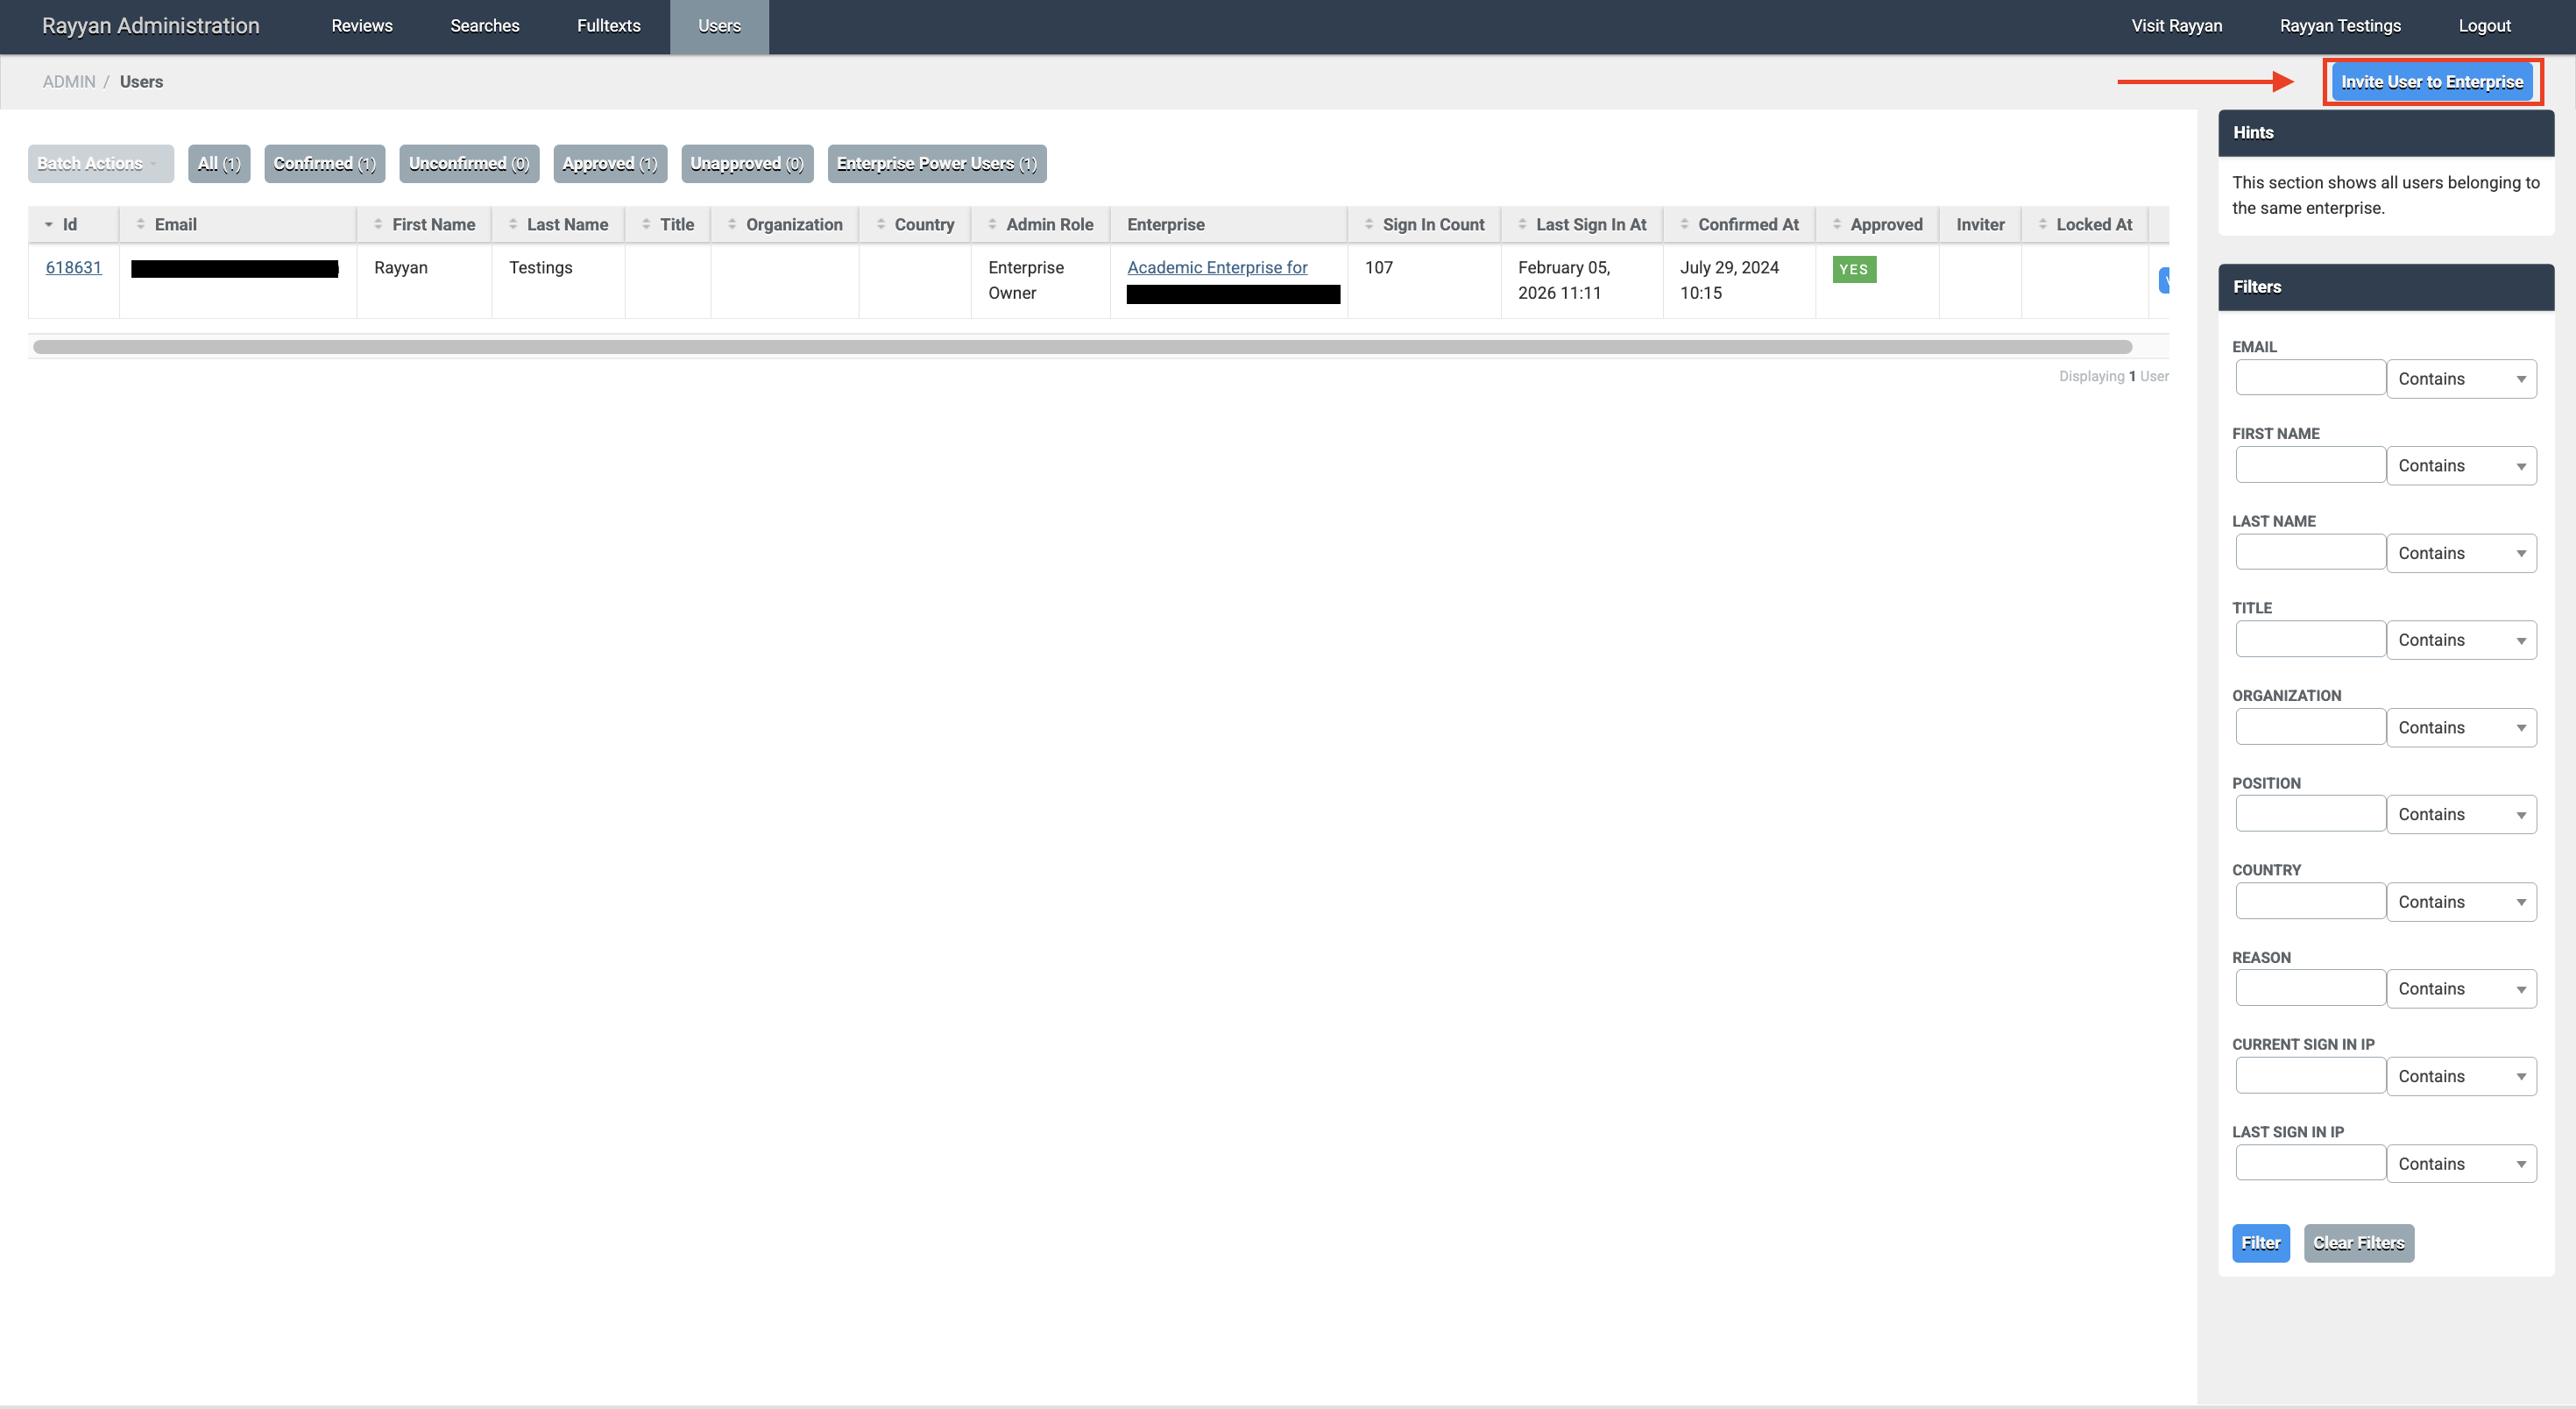Open Country filter Contains dropdown

[2461, 902]
